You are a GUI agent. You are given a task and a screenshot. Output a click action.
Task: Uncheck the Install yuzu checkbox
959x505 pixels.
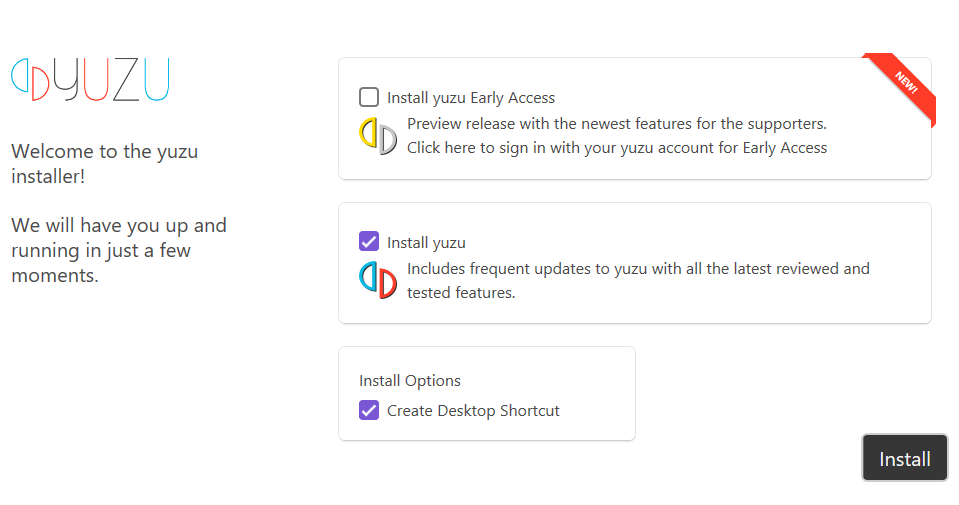click(x=369, y=241)
